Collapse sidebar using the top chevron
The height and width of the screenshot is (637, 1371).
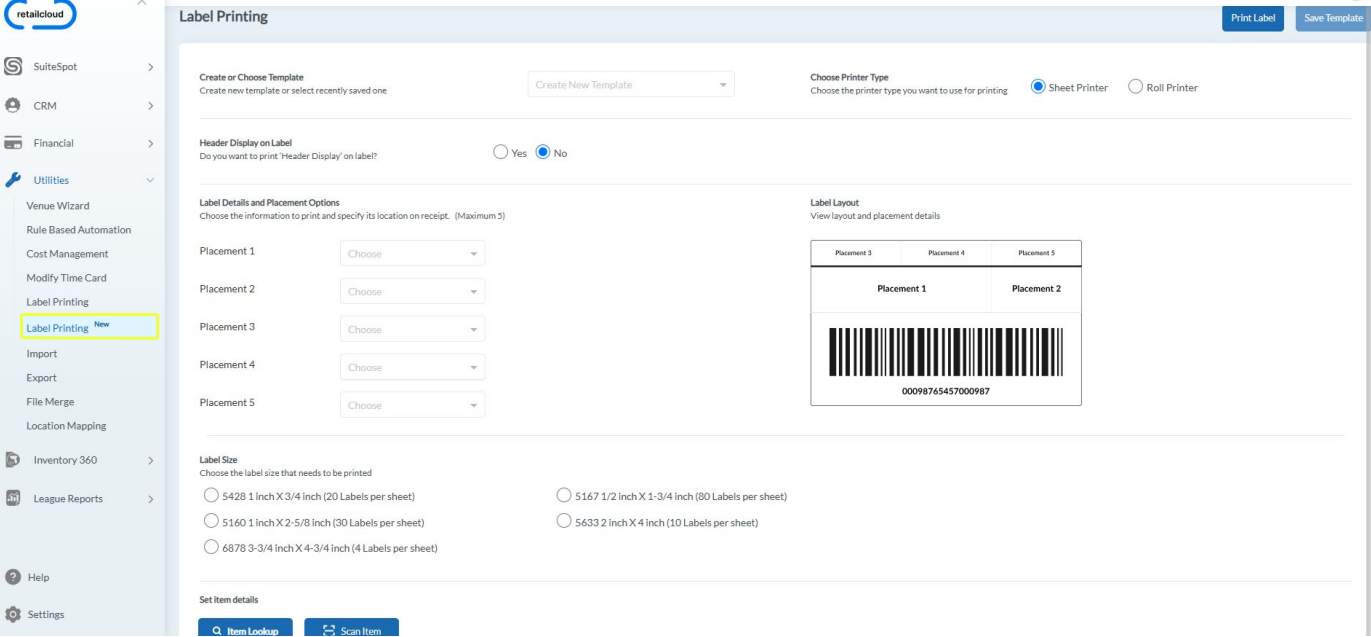(141, 3)
